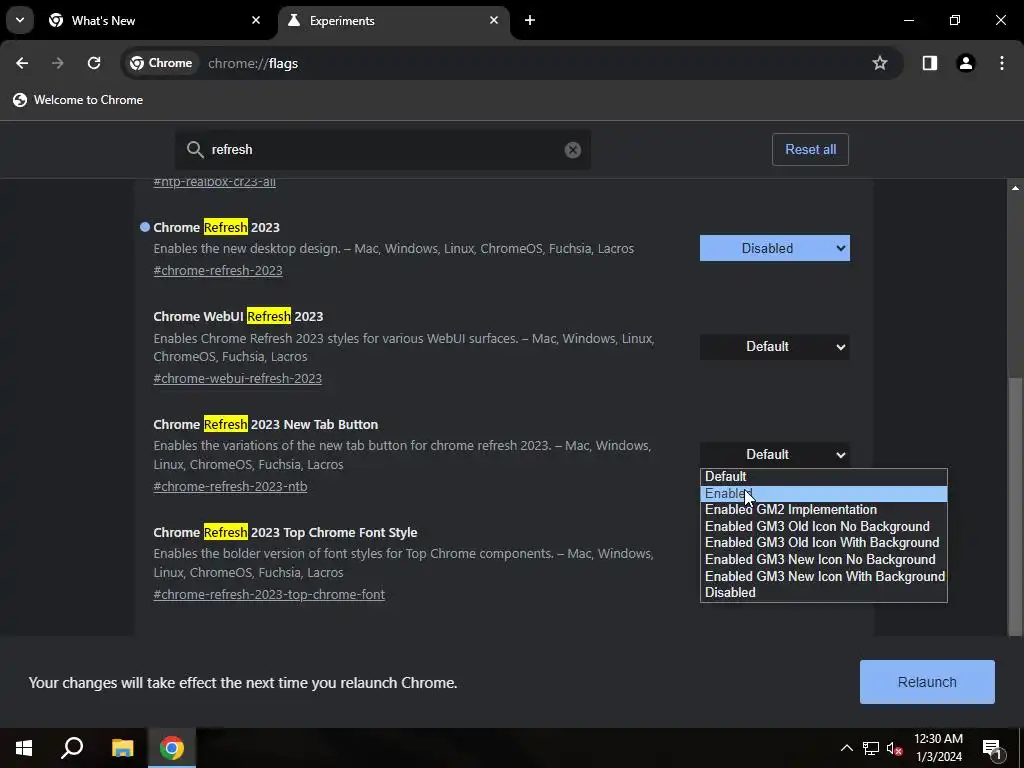Open #chrome-refresh-2023 anchor link
Viewport: 1024px width, 768px height.
pyautogui.click(x=218, y=270)
